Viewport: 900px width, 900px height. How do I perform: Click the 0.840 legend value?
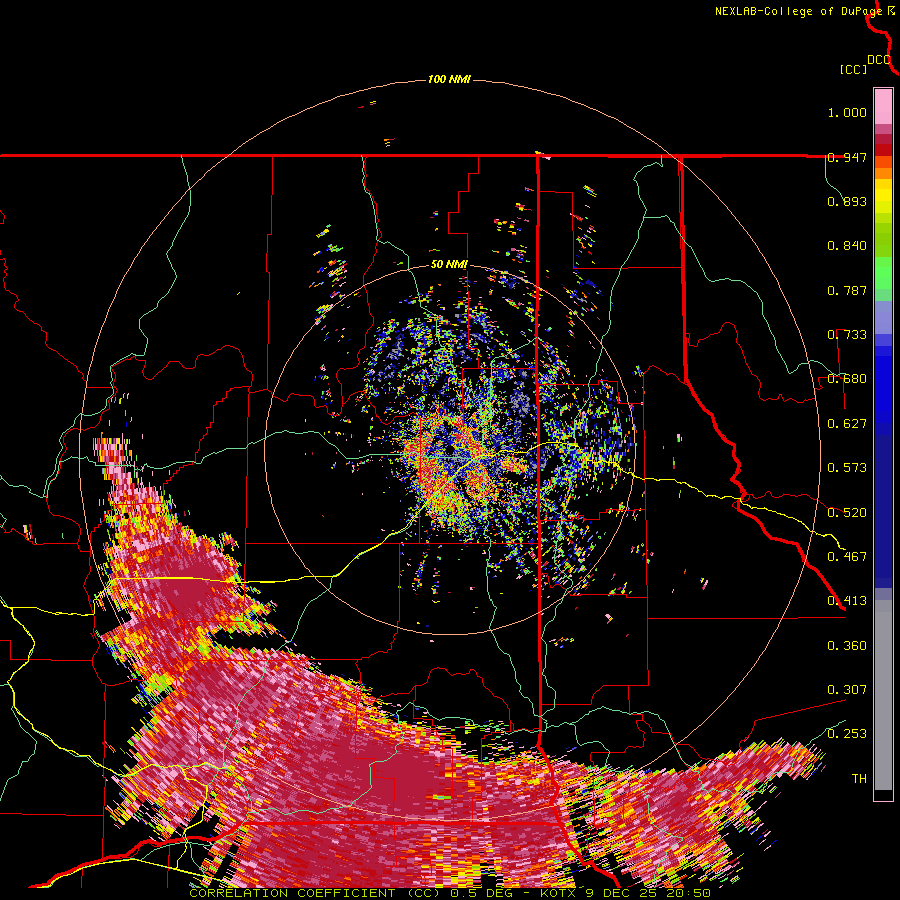point(847,246)
